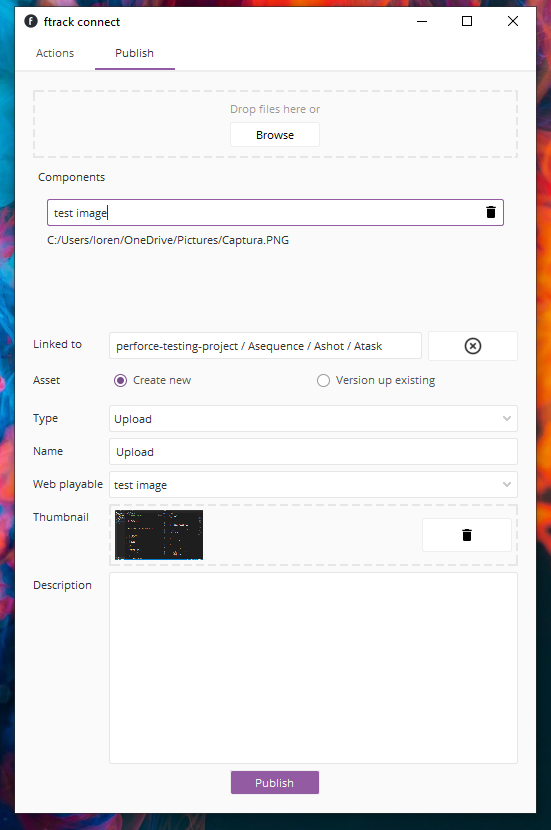
Task: Click the Linked to path field
Action: coord(265,346)
